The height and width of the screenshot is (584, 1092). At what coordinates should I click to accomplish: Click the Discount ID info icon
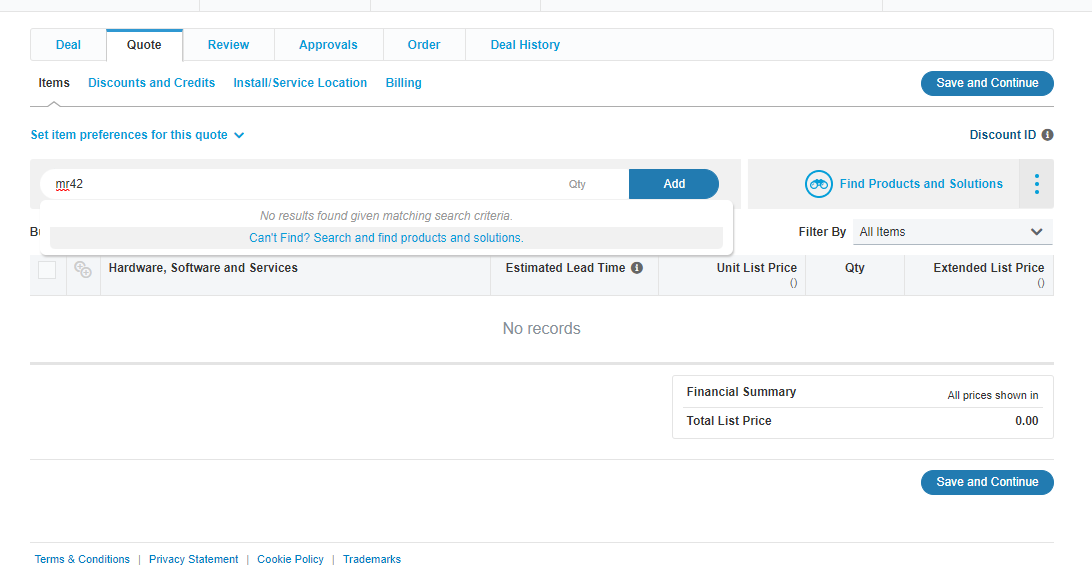coord(1047,134)
